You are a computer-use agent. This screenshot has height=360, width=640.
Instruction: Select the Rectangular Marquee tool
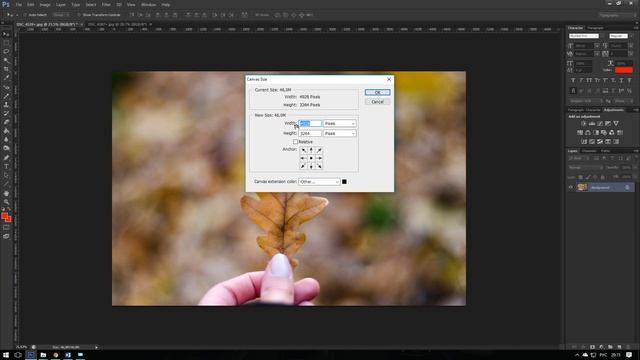click(6, 43)
